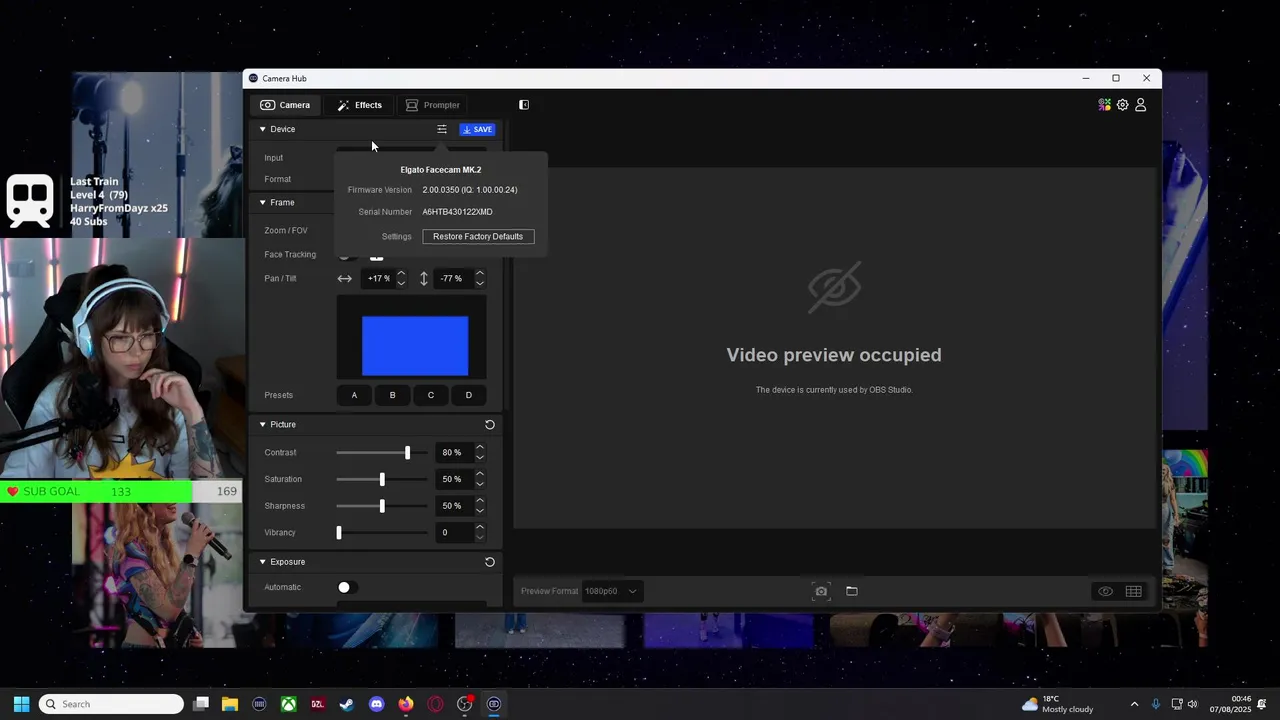Open the volume tray icon

tap(1192, 704)
